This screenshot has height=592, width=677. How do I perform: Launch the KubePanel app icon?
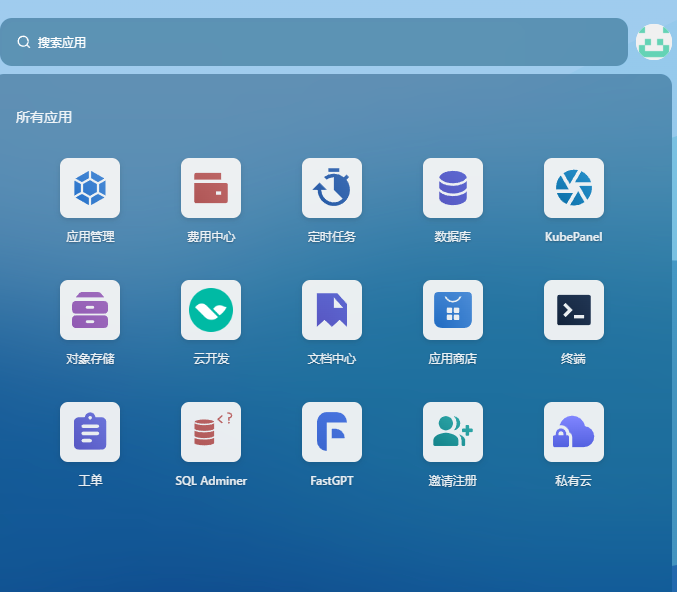point(574,188)
